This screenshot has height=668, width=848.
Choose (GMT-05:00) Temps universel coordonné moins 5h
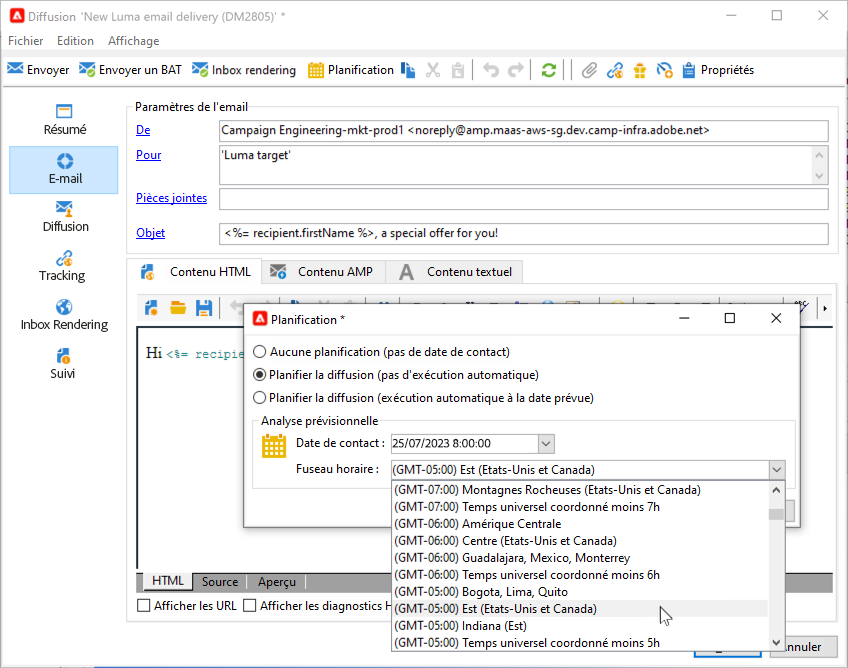[579, 643]
